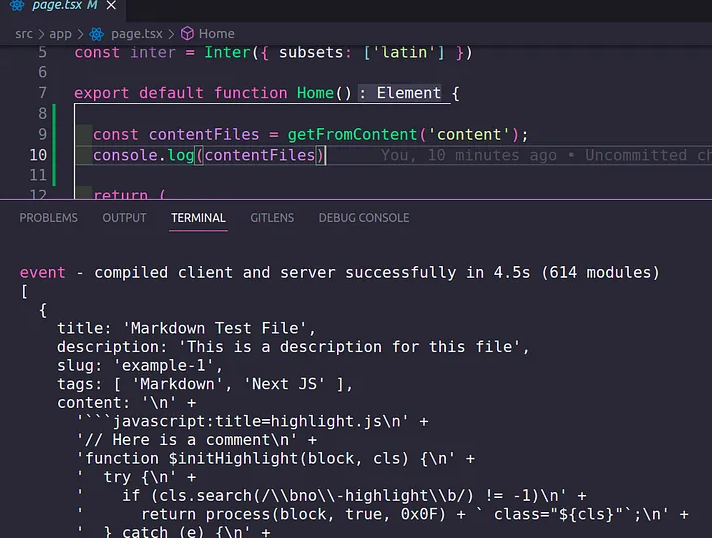This screenshot has height=538, width=712.
Task: Switch to the PROBLEMS panel tab
Action: point(48,218)
